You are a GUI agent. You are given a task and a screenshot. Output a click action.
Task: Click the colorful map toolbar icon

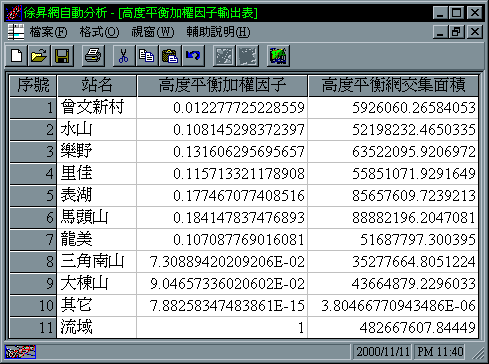click(278, 56)
